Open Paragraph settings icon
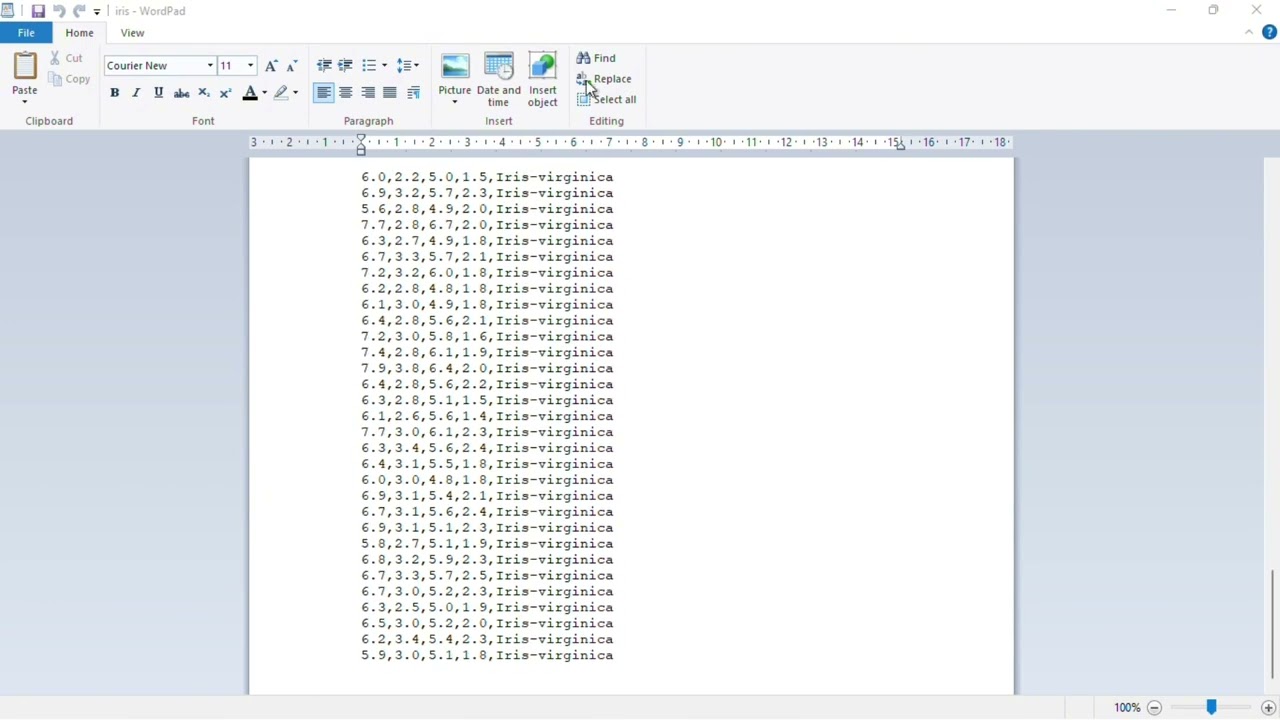Viewport: 1280px width, 720px height. [413, 93]
